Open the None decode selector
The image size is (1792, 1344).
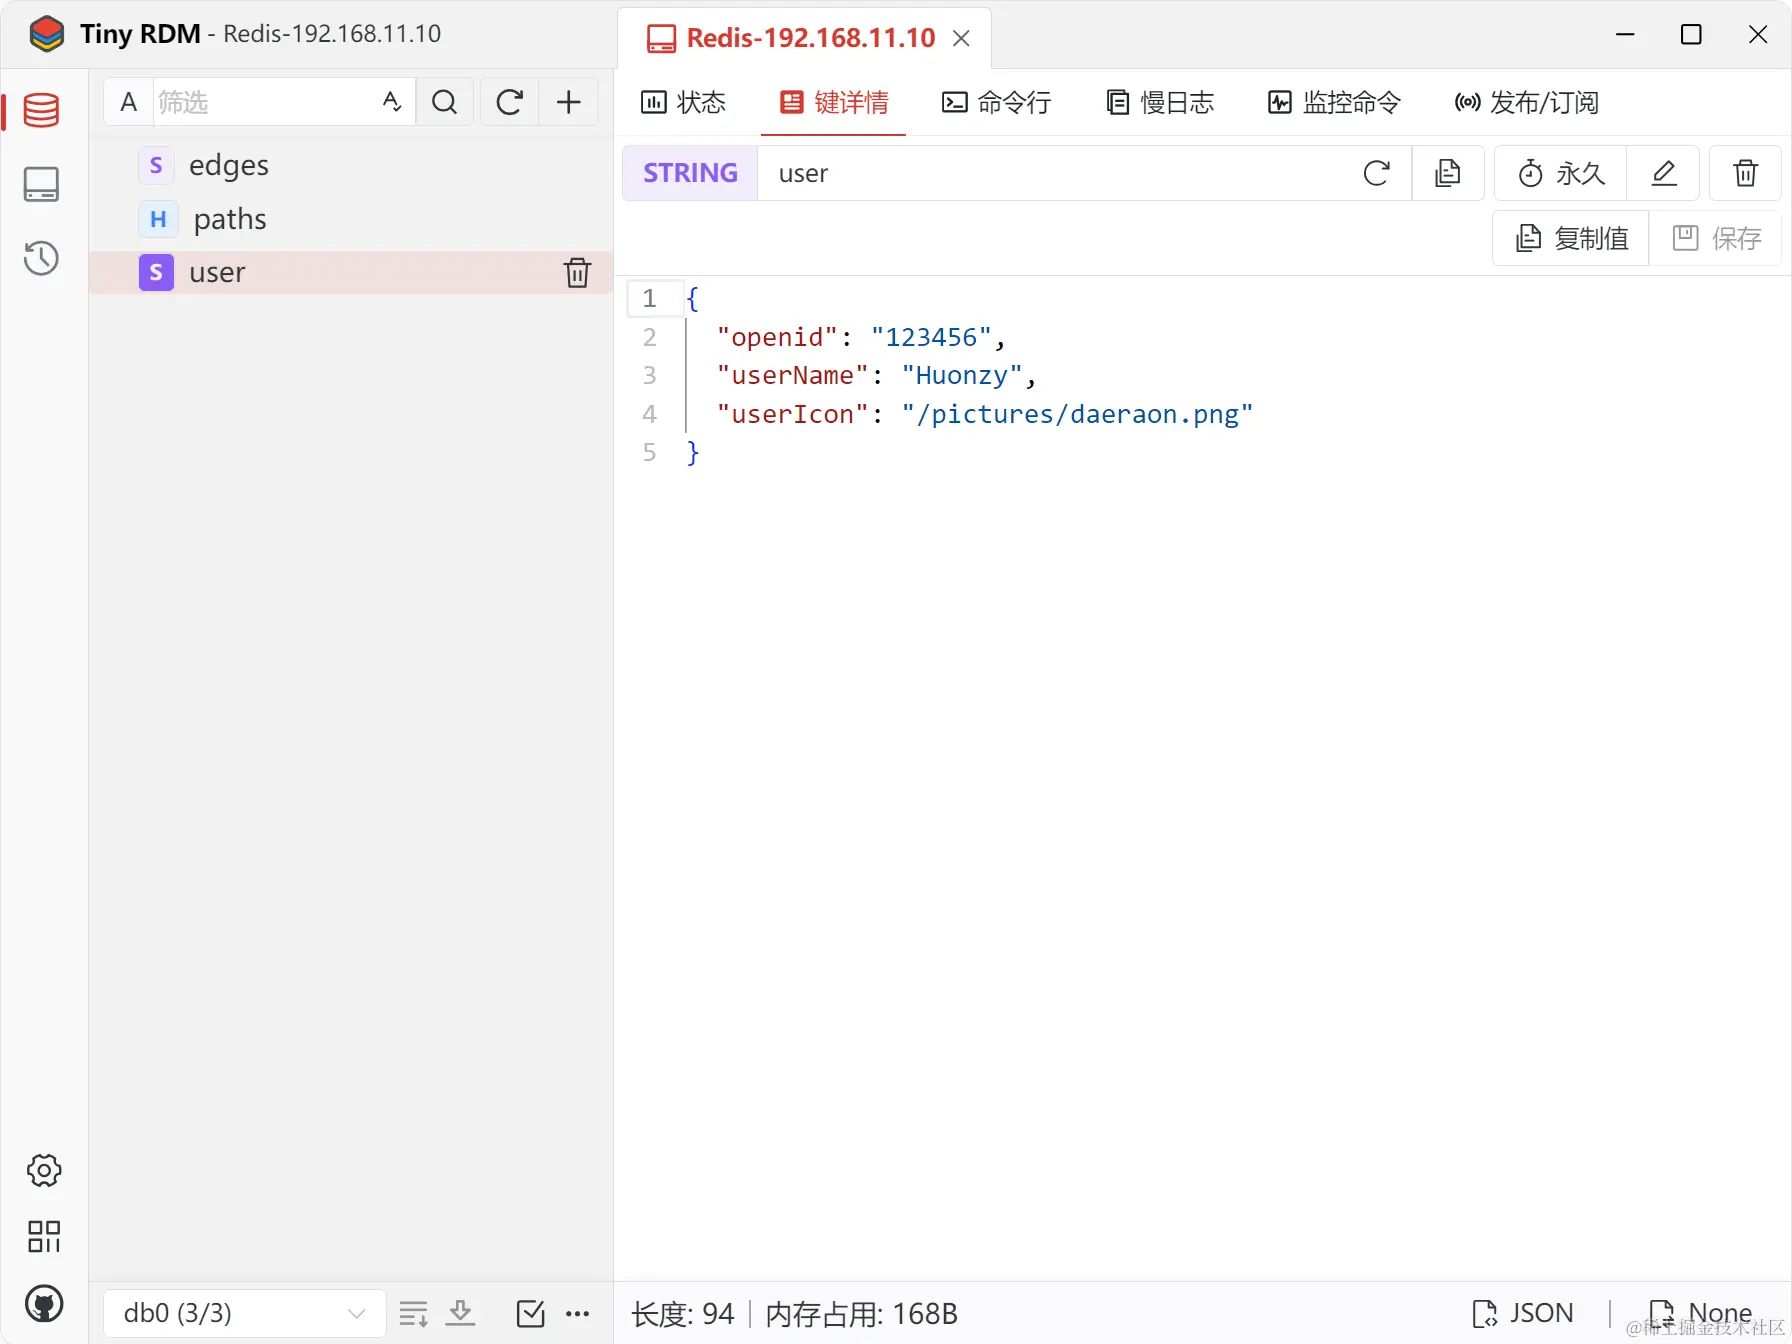1700,1313
